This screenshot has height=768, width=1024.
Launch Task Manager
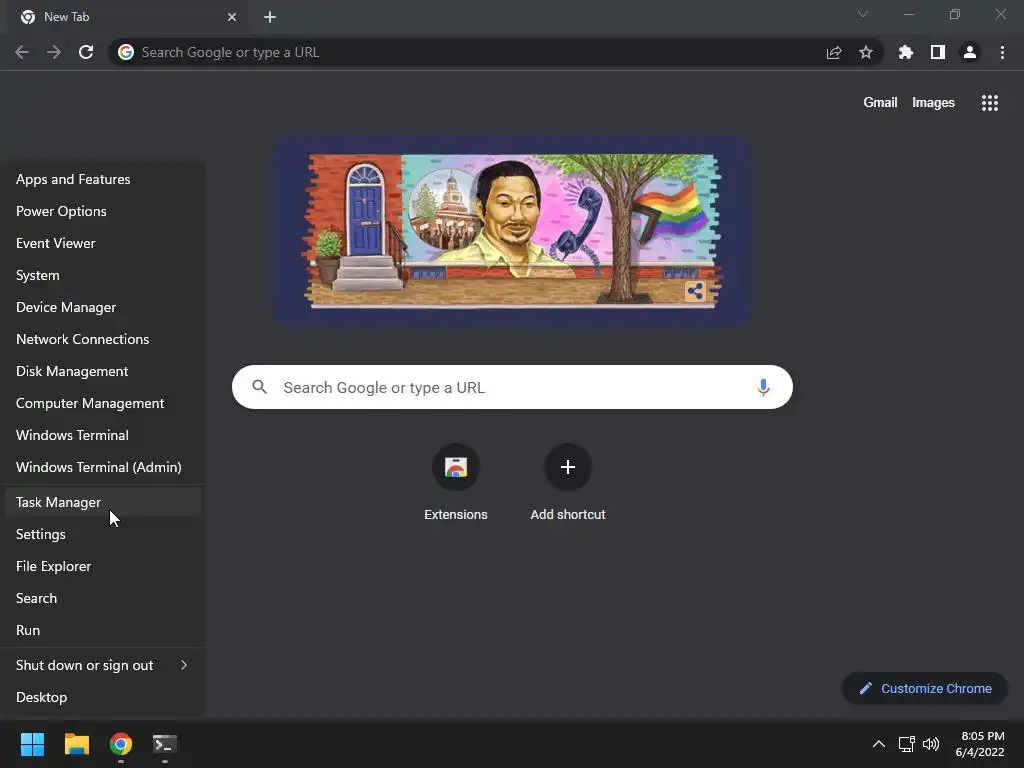[x=103, y=502]
